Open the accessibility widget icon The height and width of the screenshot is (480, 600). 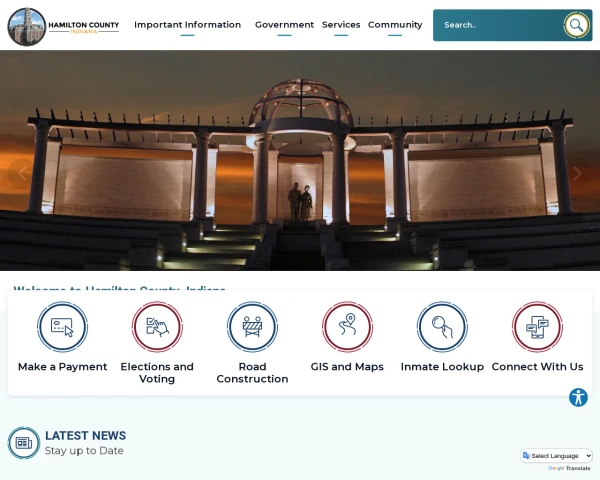pos(578,397)
